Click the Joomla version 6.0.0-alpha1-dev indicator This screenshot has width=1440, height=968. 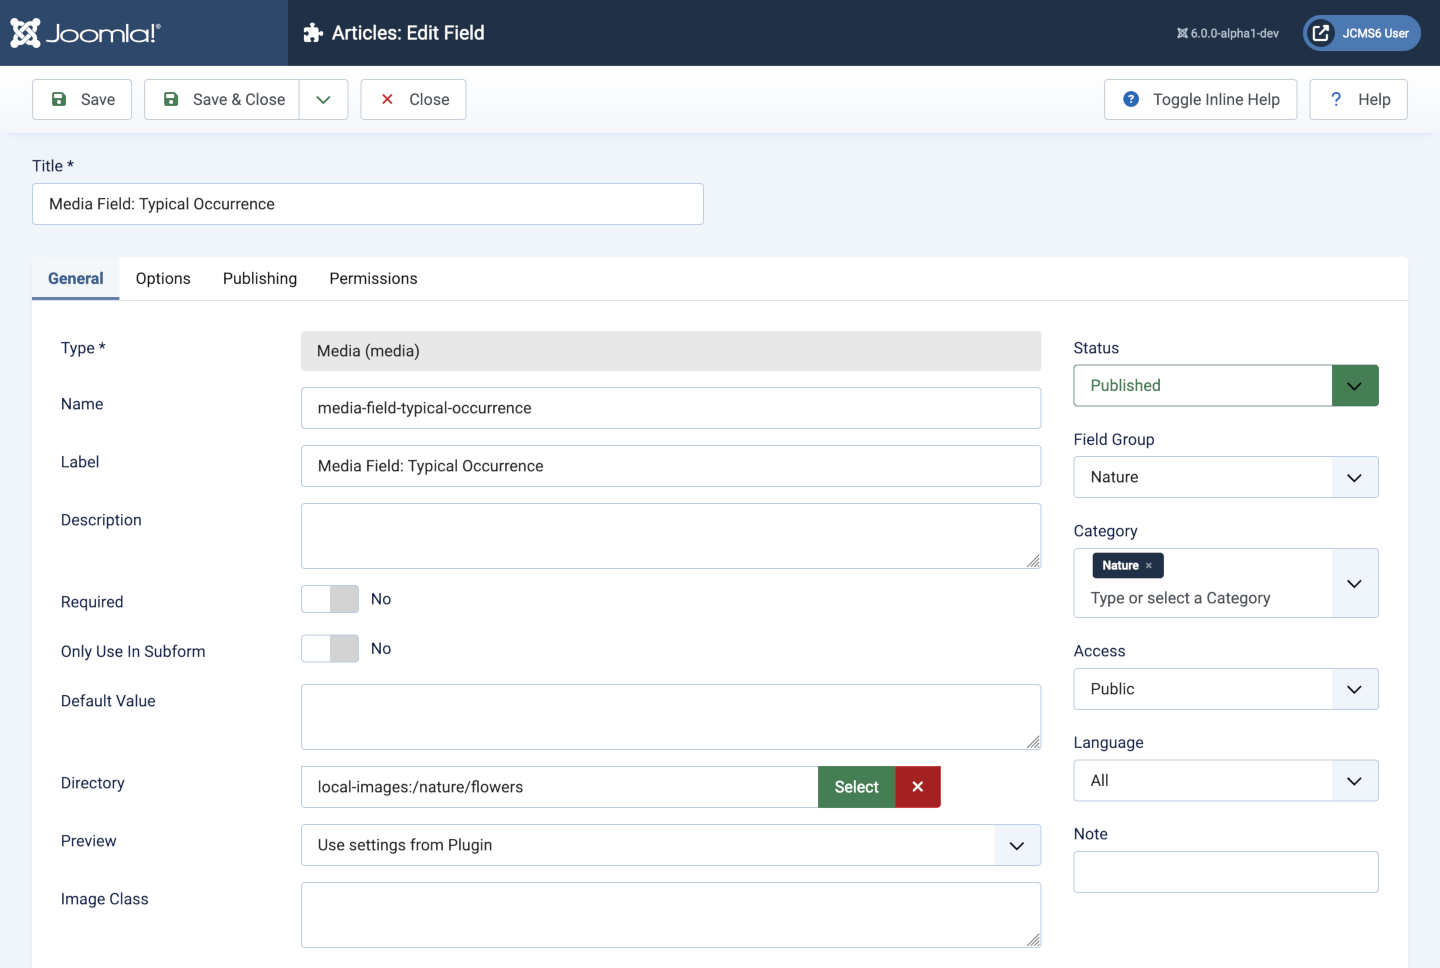pos(1227,33)
